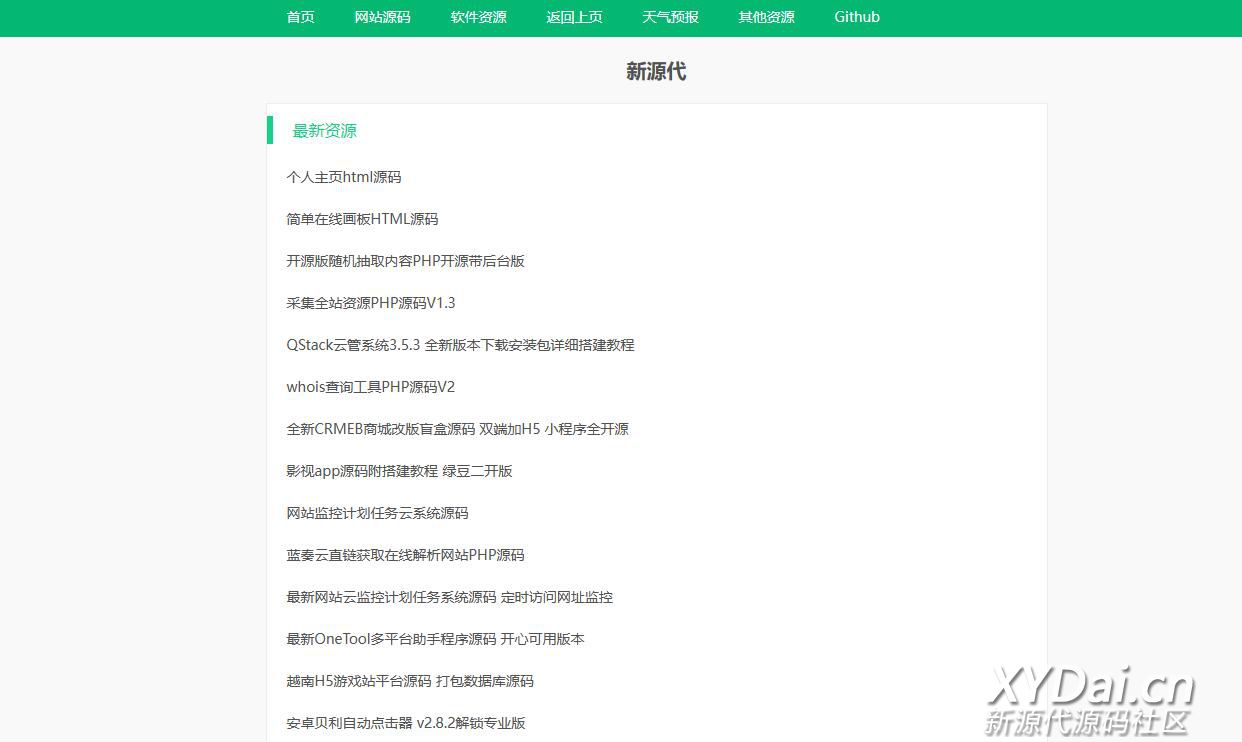View 影视app源码附搭建教程 article
Image resolution: width=1242 pixels, height=742 pixels.
(x=399, y=471)
